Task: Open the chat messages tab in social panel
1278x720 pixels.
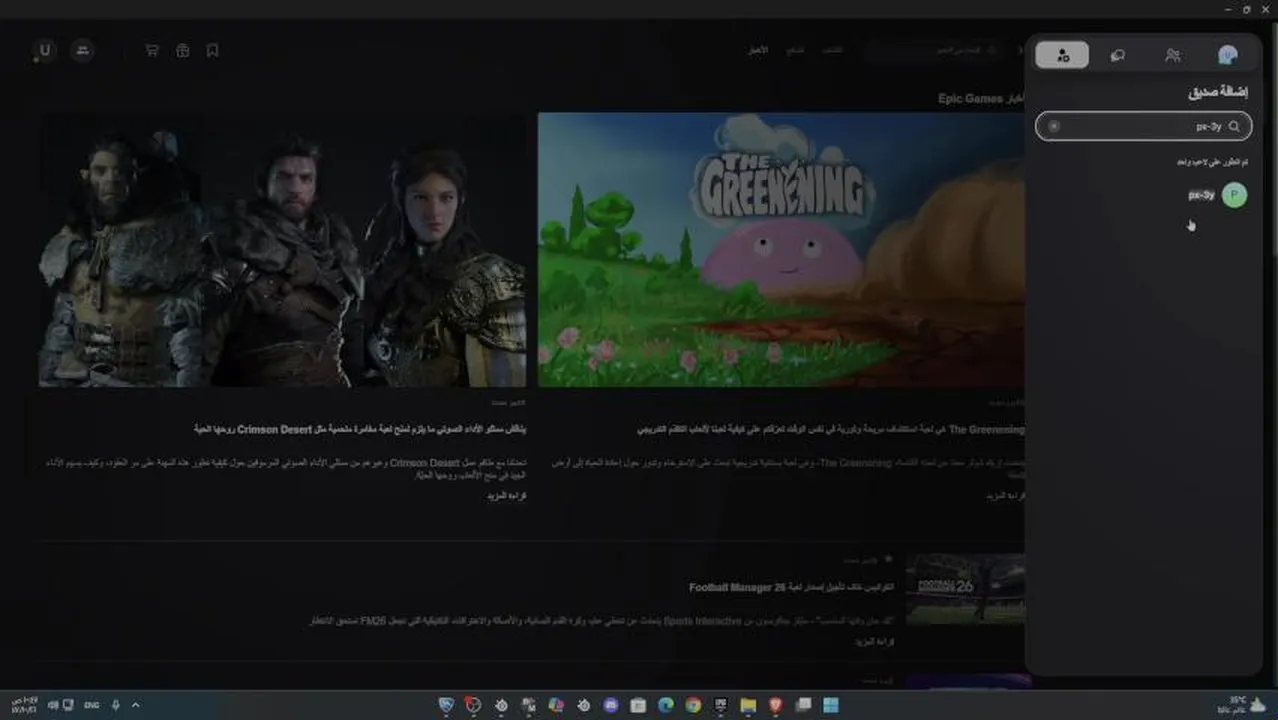Action: click(1118, 55)
